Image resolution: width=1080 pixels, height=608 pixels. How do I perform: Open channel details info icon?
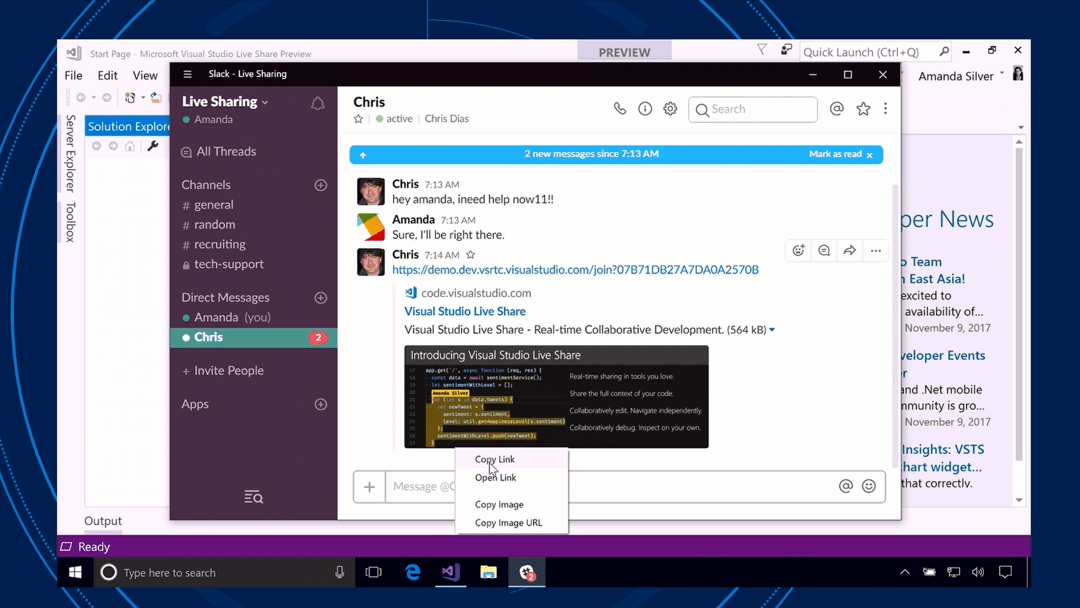[645, 109]
